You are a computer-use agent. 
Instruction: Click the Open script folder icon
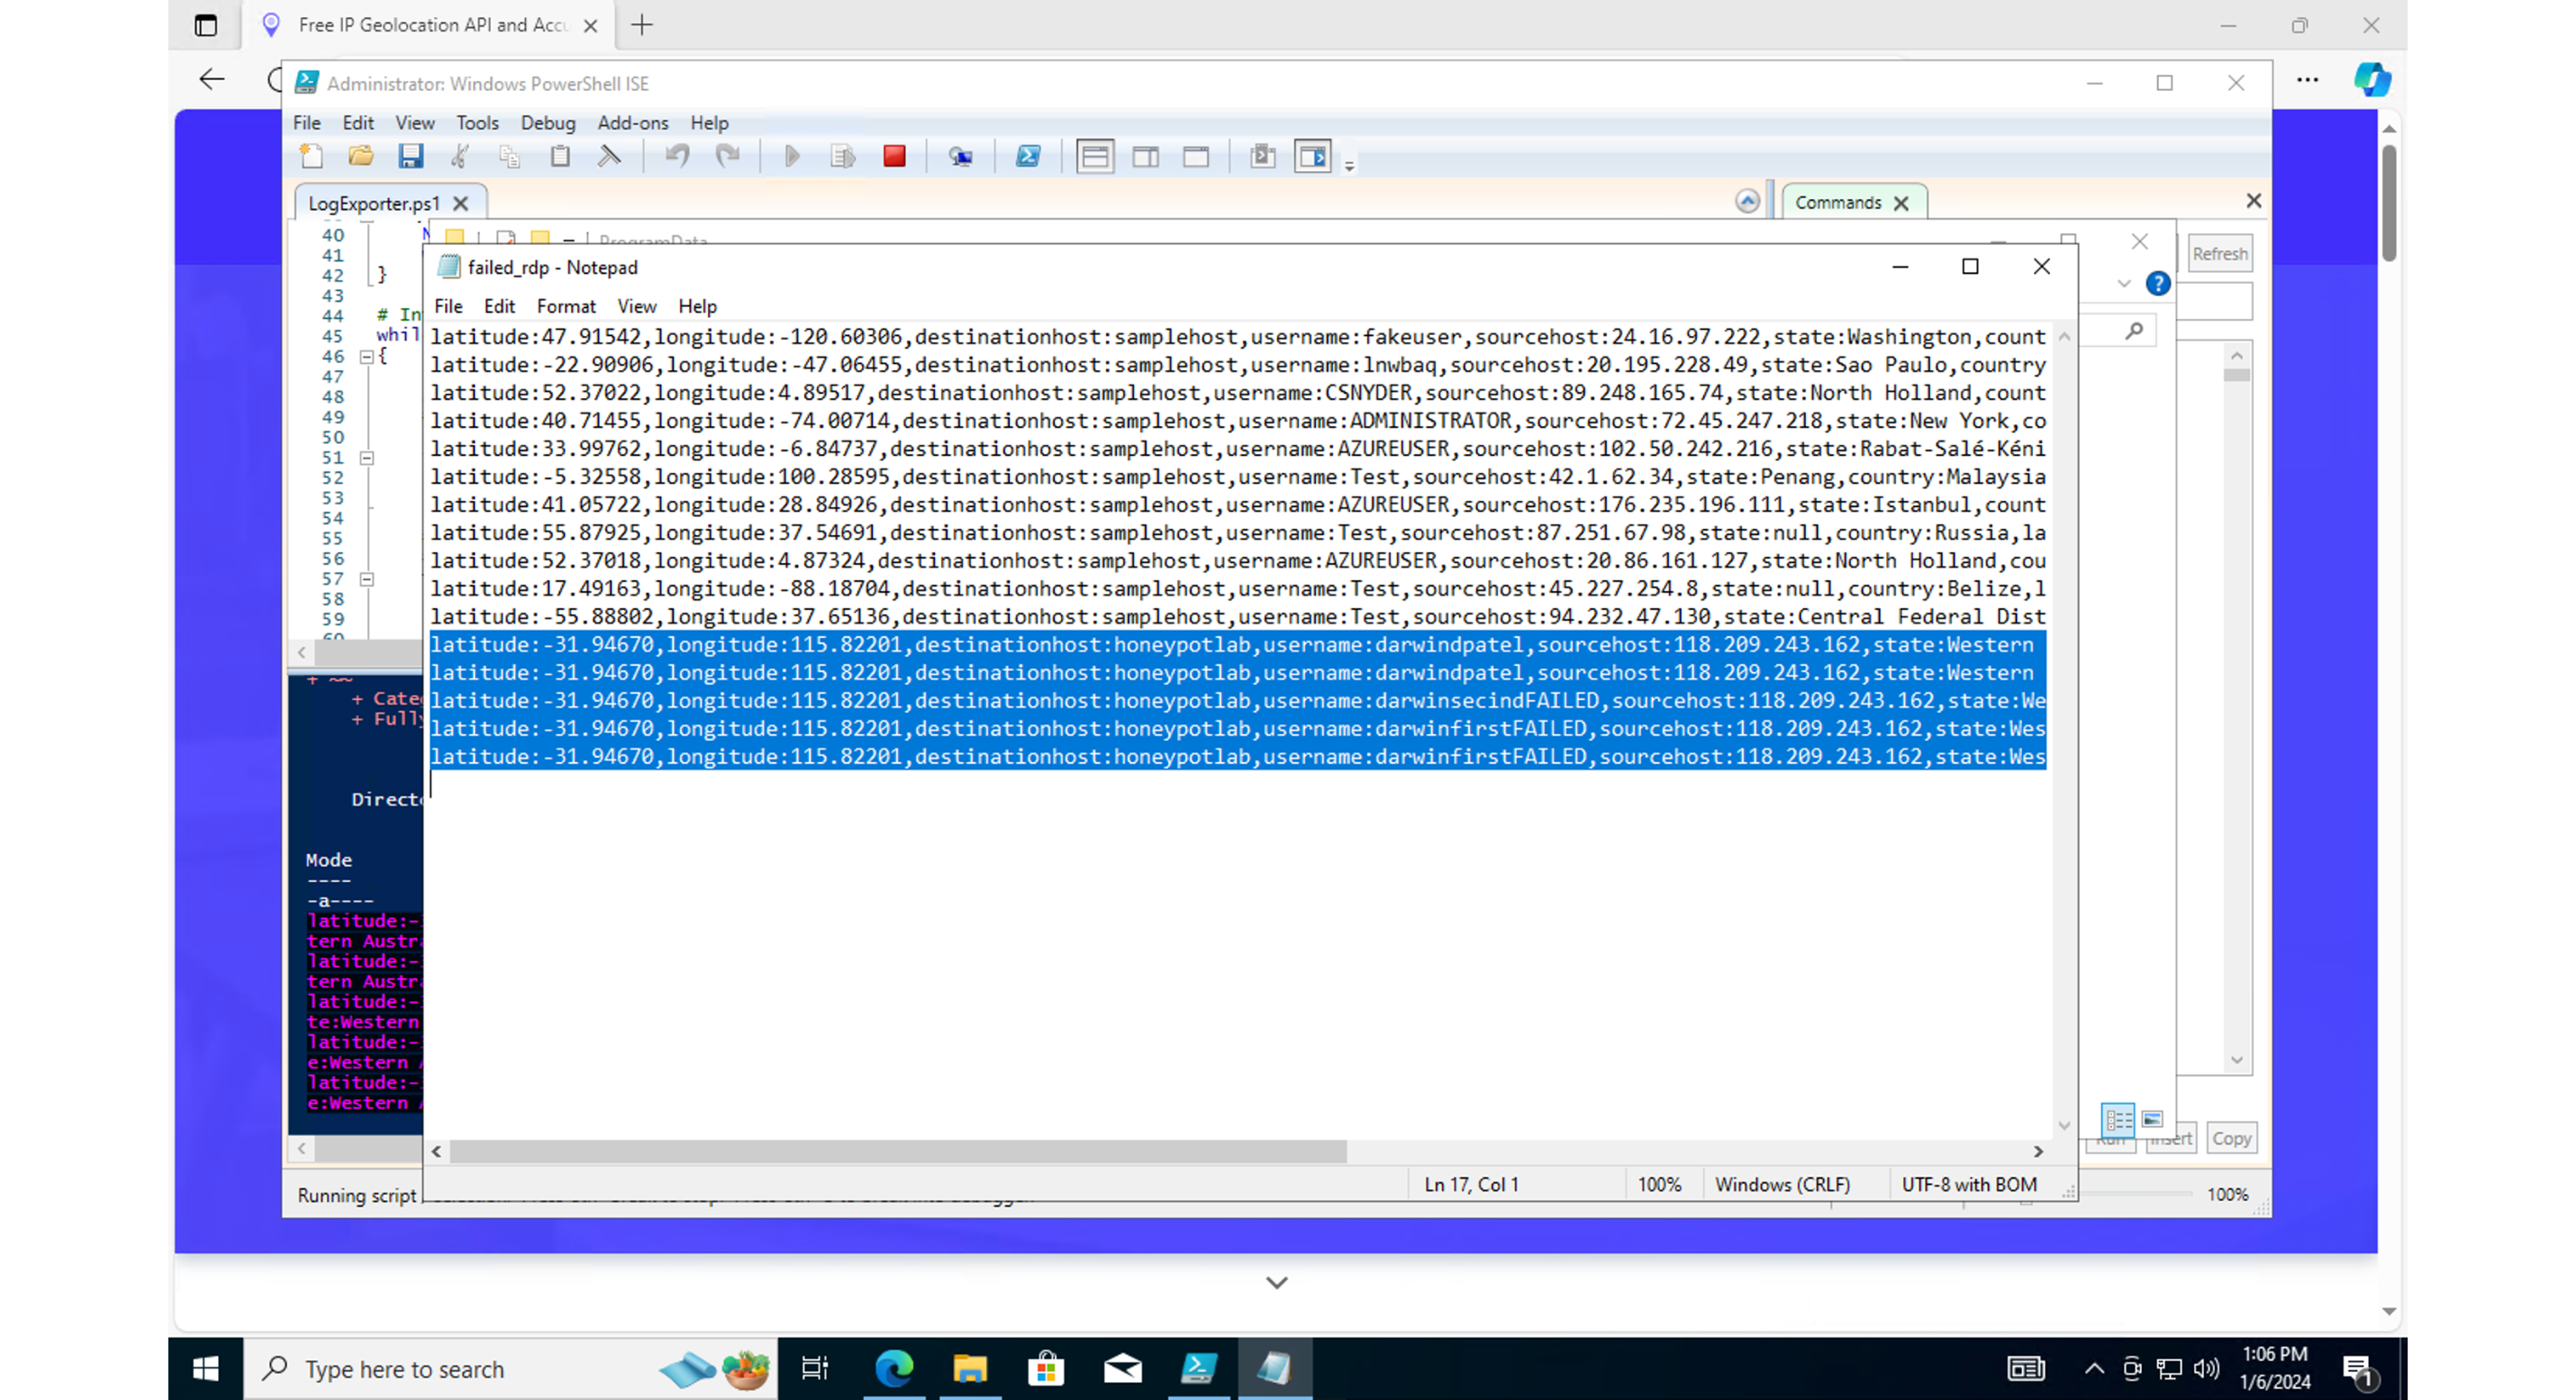click(360, 156)
